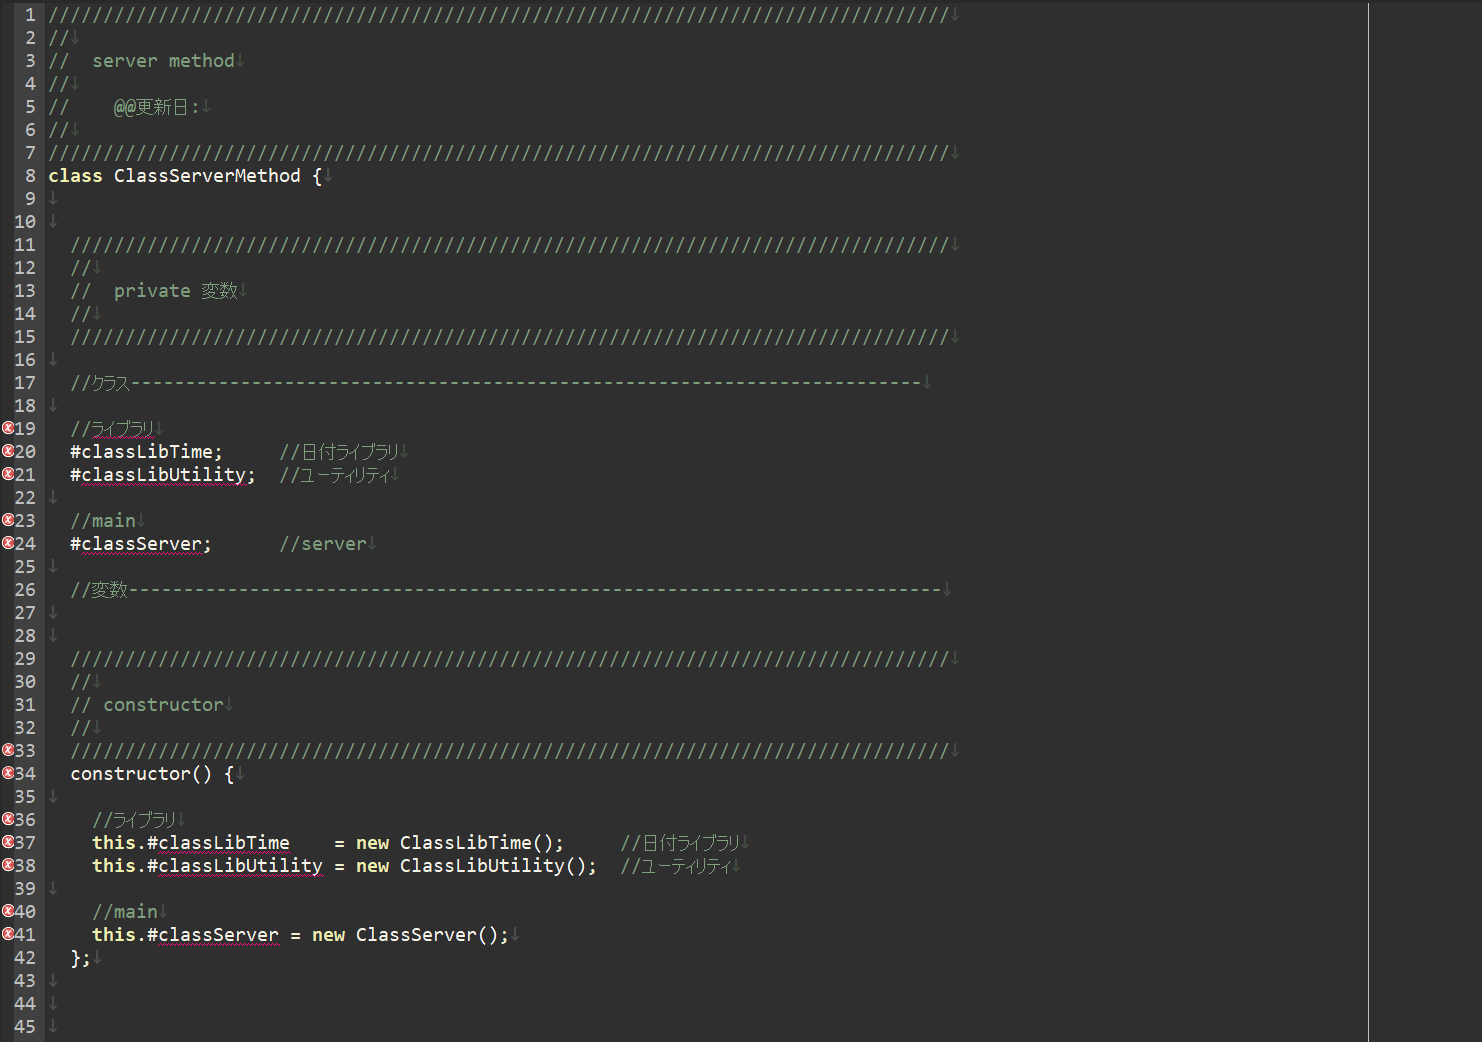The width and height of the screenshot is (1482, 1042).
Task: Click the constructor() declaration
Action: 141,773
